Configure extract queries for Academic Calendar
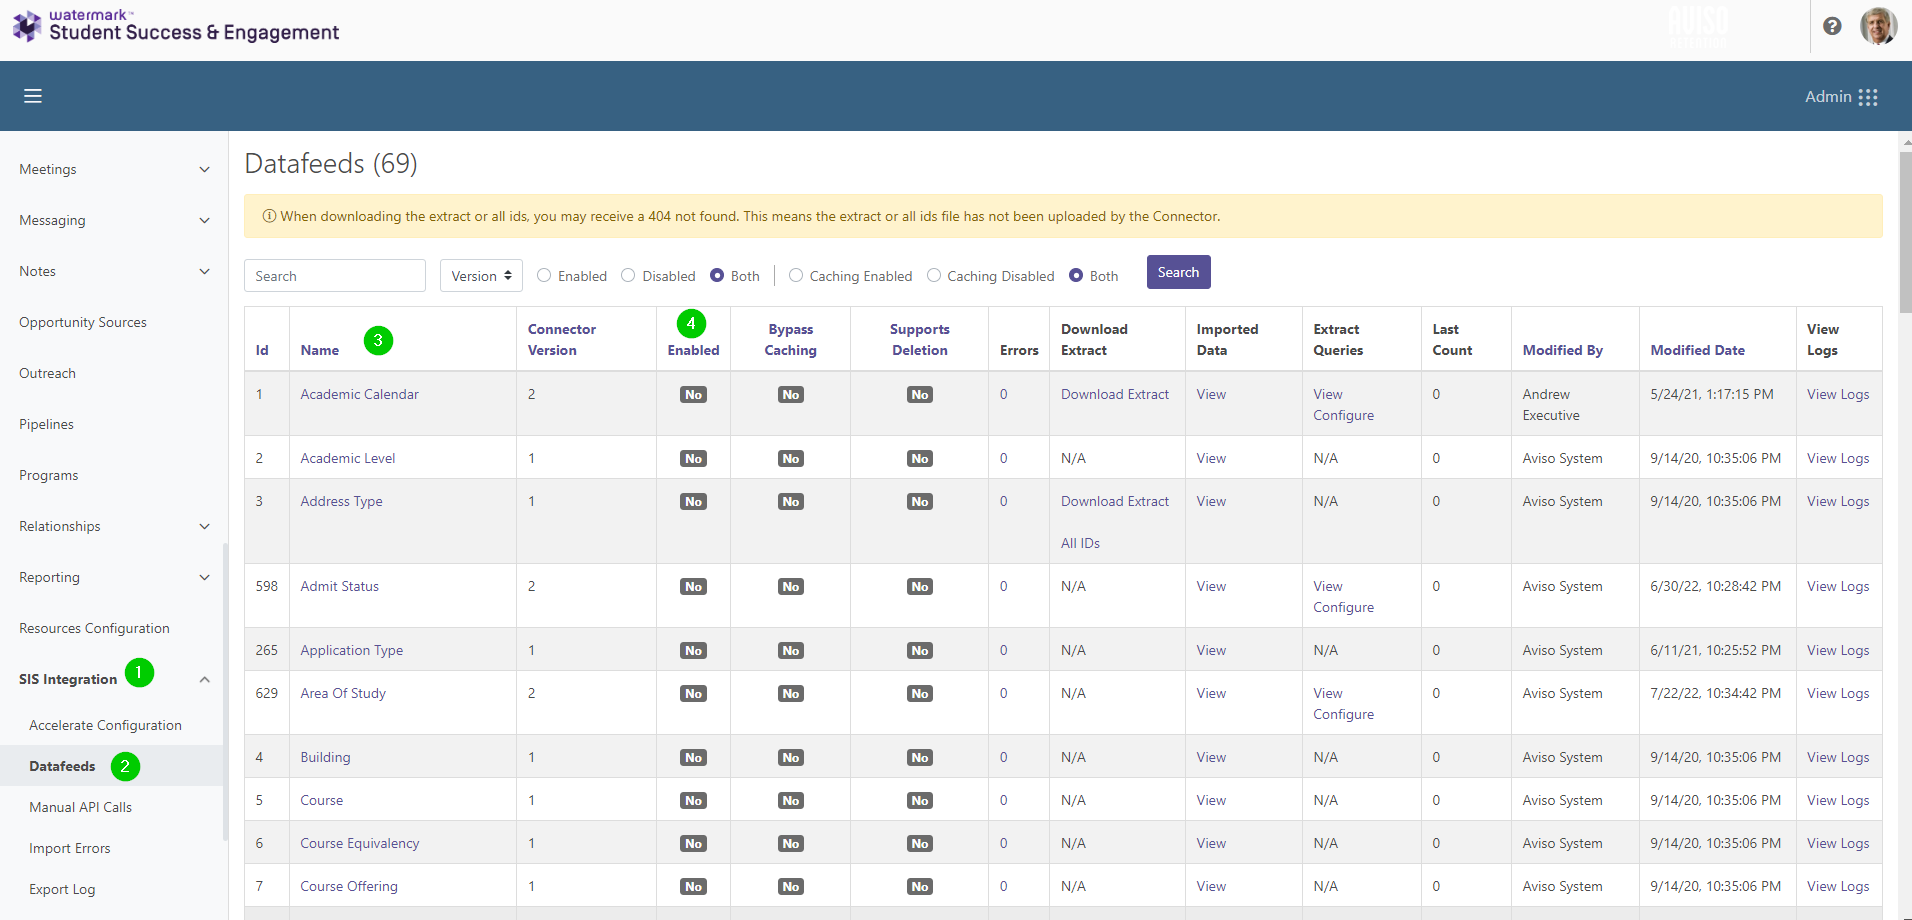This screenshot has height=920, width=1912. click(x=1343, y=415)
